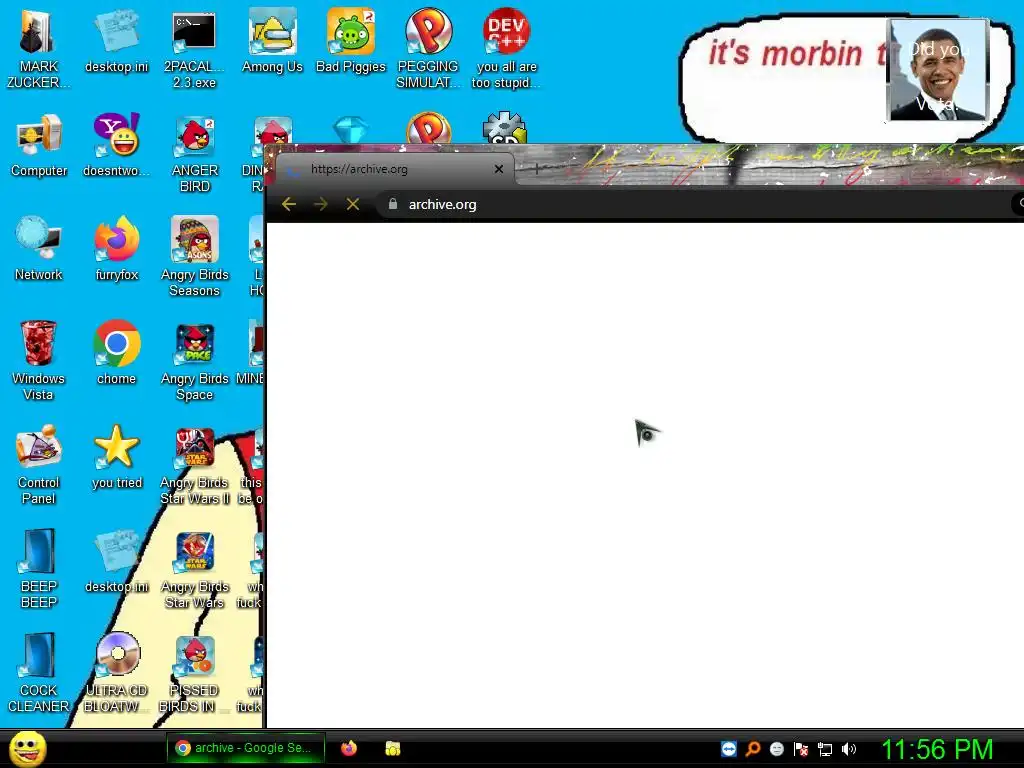
Task: Select the ANGER BIRD desktop icon
Action: coord(195,154)
